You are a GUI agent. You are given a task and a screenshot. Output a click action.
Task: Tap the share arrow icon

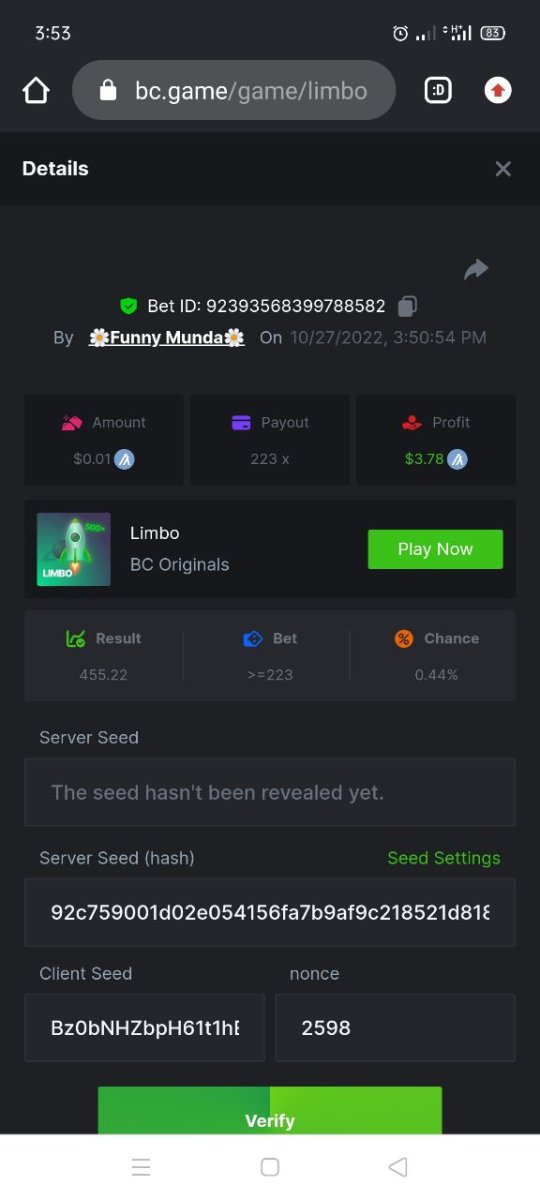tap(476, 268)
